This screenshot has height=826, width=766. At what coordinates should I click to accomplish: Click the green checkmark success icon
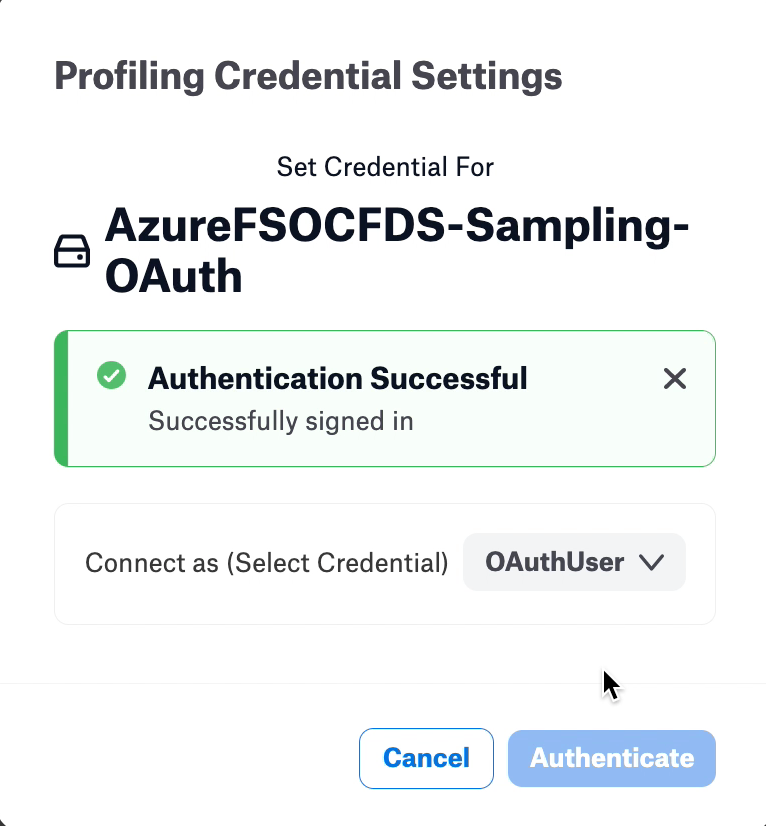click(x=112, y=375)
